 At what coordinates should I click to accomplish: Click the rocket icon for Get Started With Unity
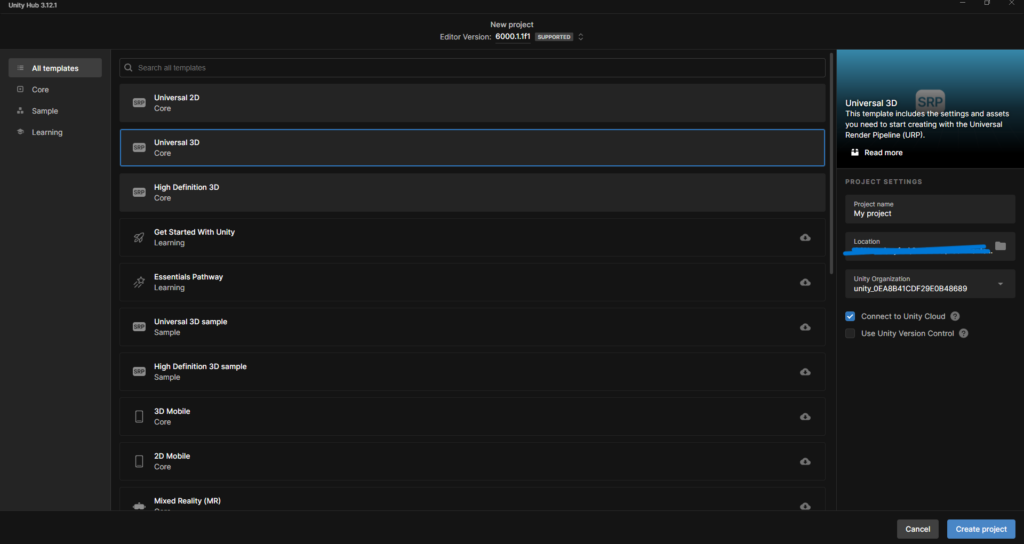(139, 238)
